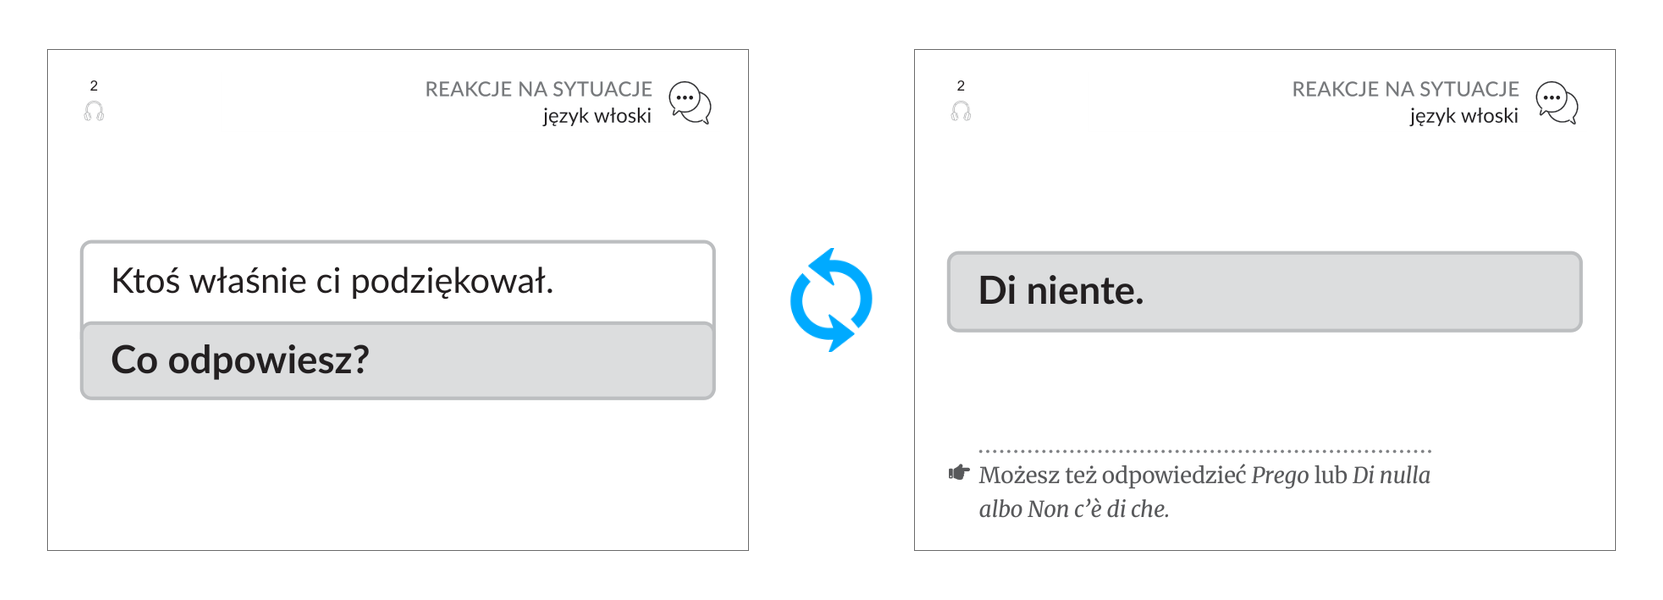Click the word 'Prego' in the tip
The width and height of the screenshot is (1663, 600).
point(1280,476)
